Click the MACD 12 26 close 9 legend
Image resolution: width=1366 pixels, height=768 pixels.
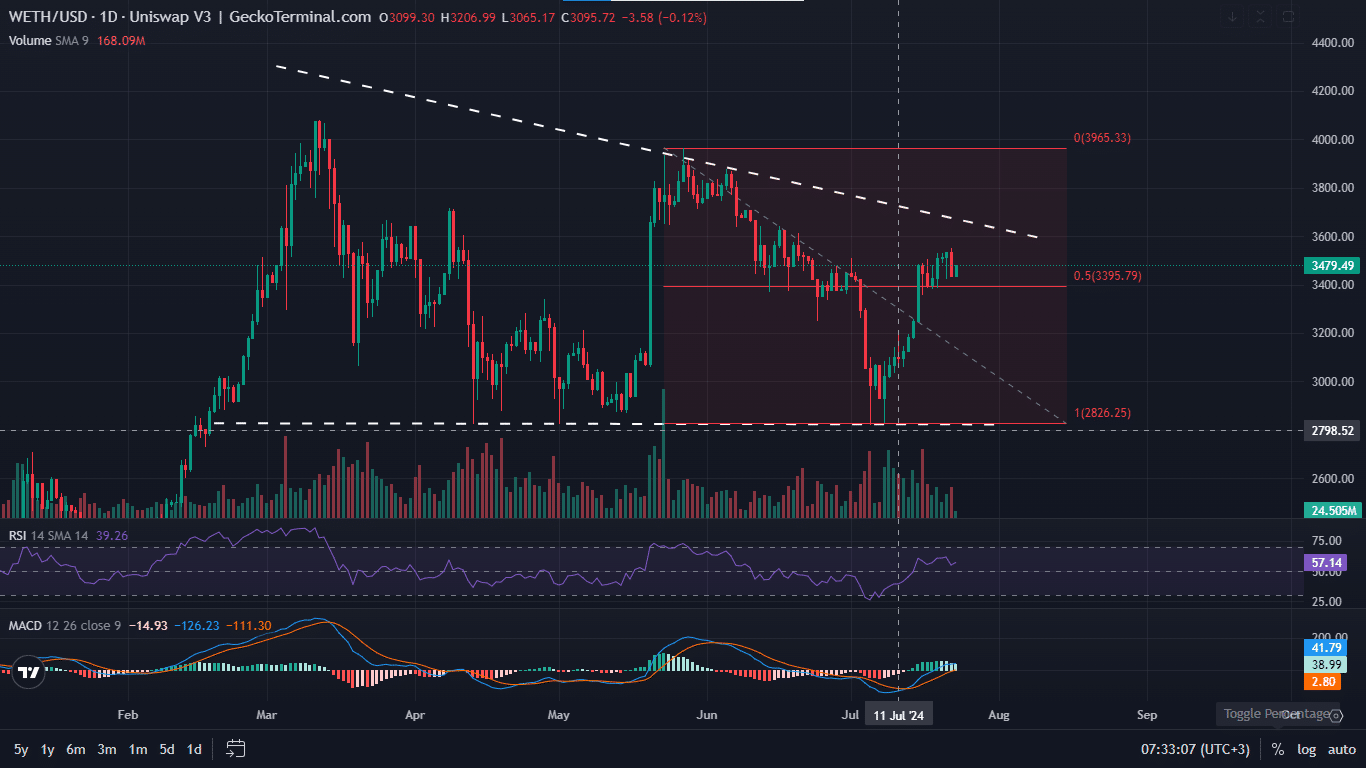65,625
